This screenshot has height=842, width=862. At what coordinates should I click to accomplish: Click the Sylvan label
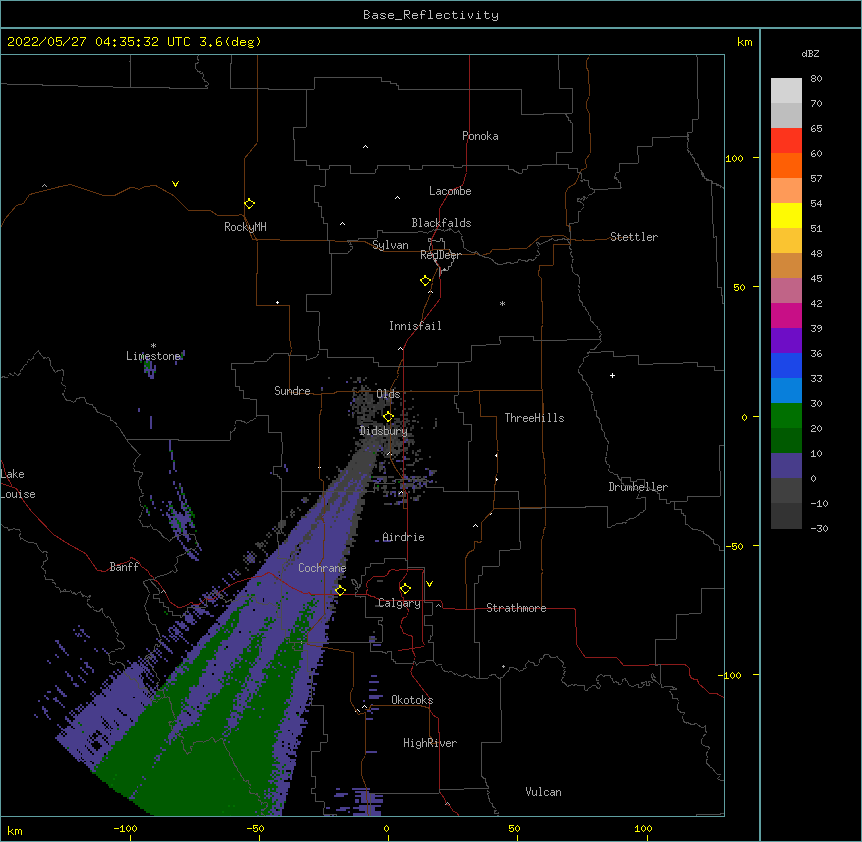(x=390, y=245)
